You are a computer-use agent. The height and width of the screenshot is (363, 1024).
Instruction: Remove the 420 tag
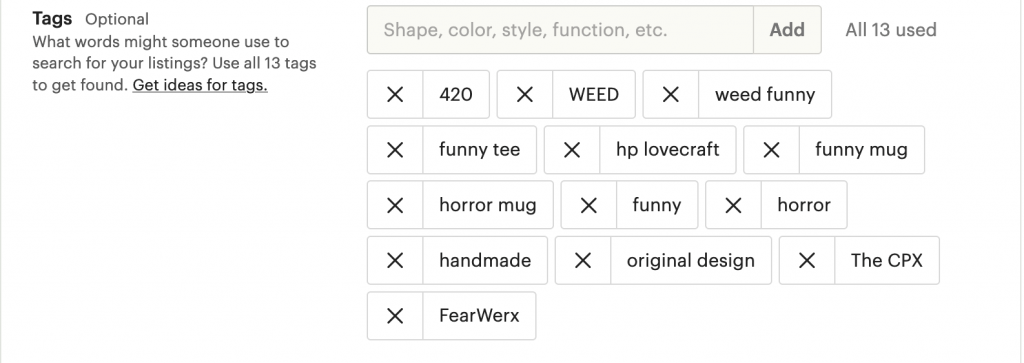click(x=395, y=95)
